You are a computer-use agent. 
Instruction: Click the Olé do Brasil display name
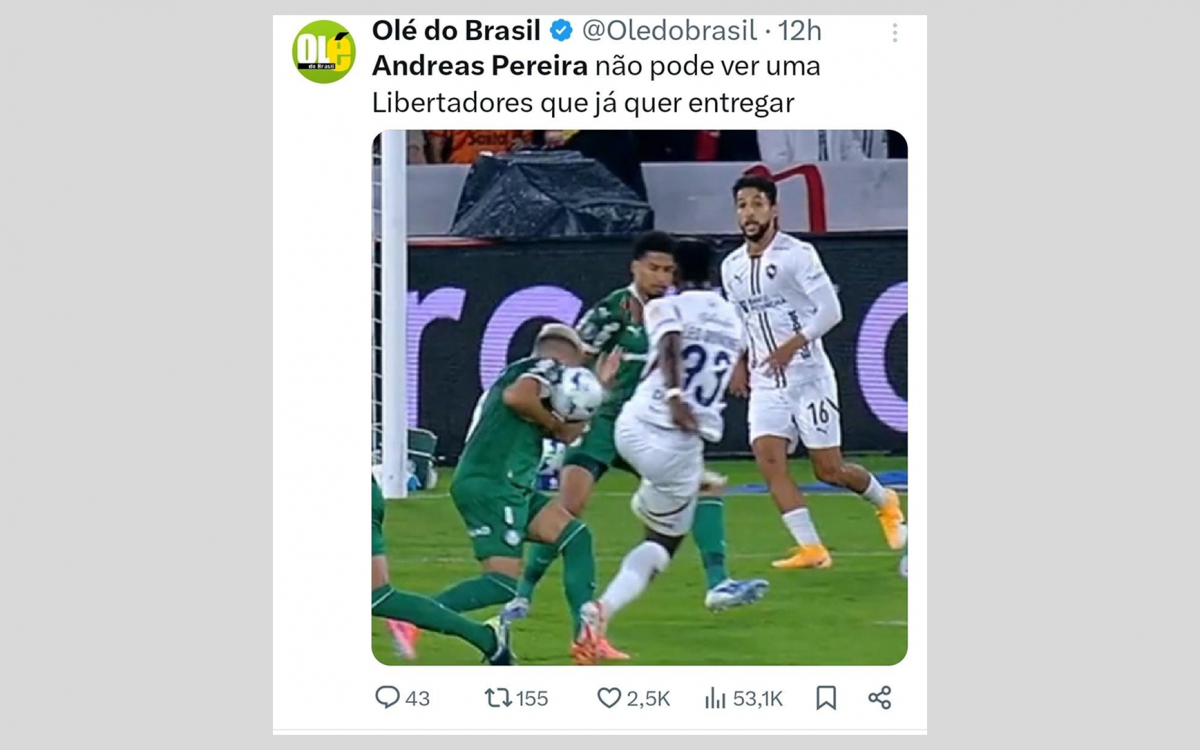tap(456, 31)
